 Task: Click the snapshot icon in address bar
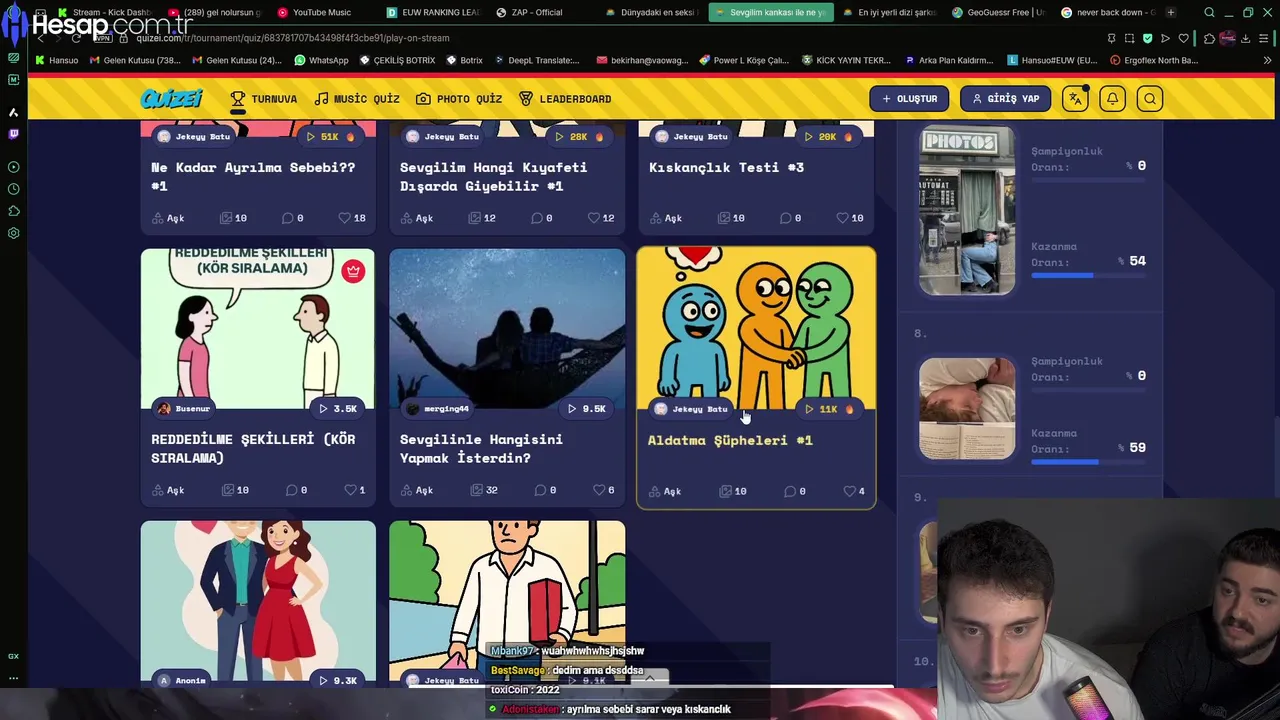1129,38
